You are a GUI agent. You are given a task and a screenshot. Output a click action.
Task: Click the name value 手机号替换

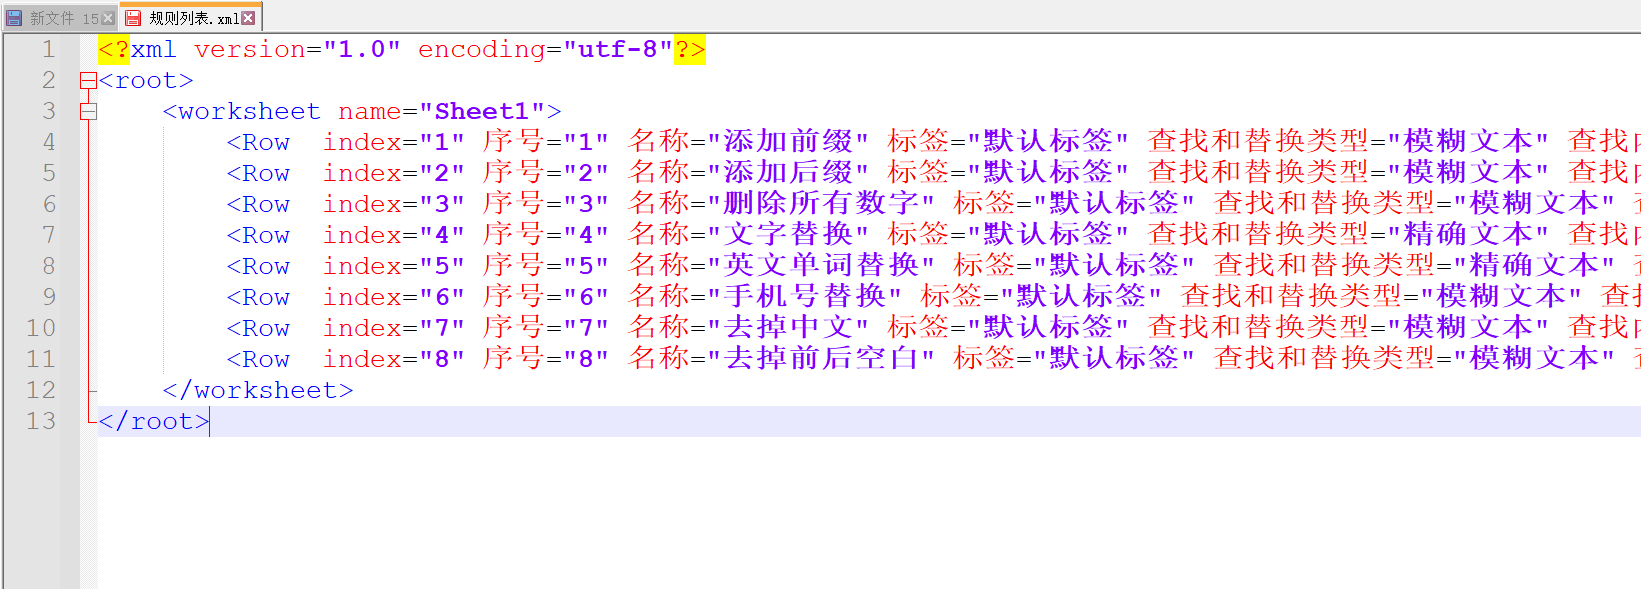point(805,297)
